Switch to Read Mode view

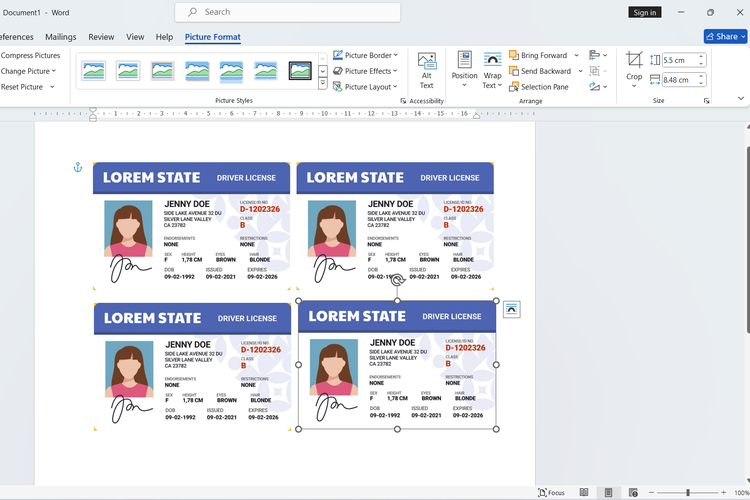pyautogui.click(x=582, y=493)
